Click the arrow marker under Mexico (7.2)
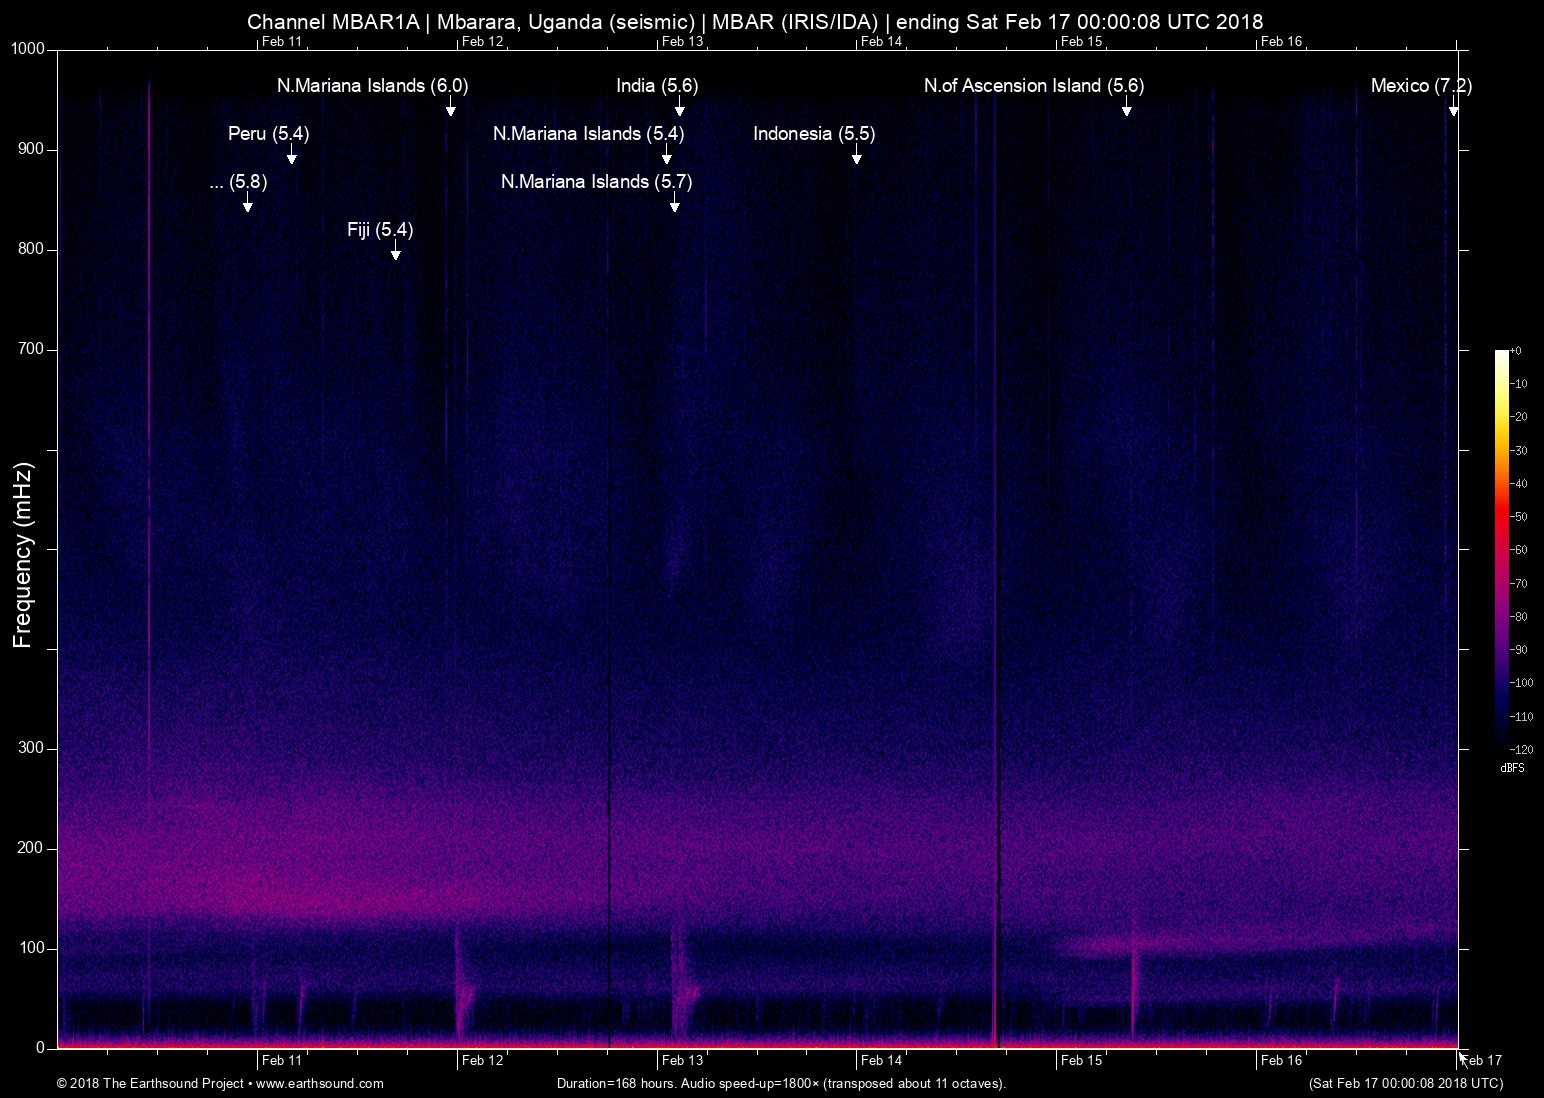The width and height of the screenshot is (1544, 1098). [1453, 108]
